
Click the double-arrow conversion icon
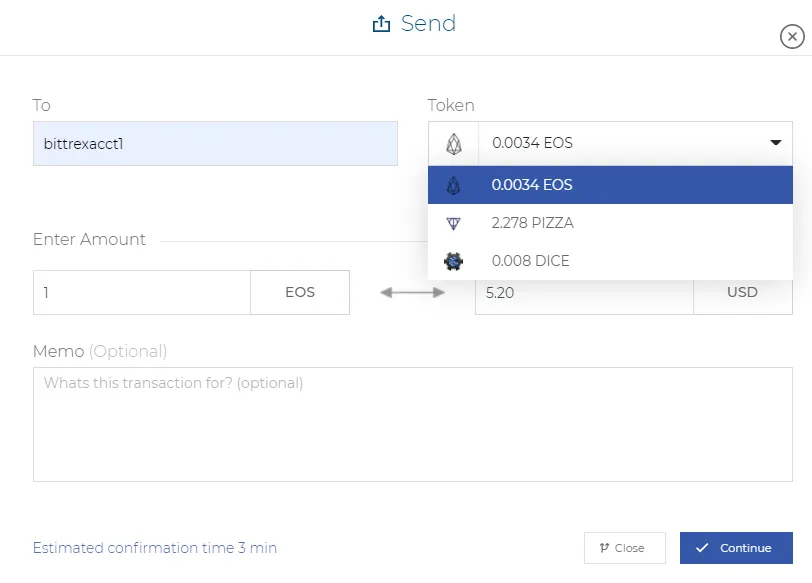tap(412, 293)
